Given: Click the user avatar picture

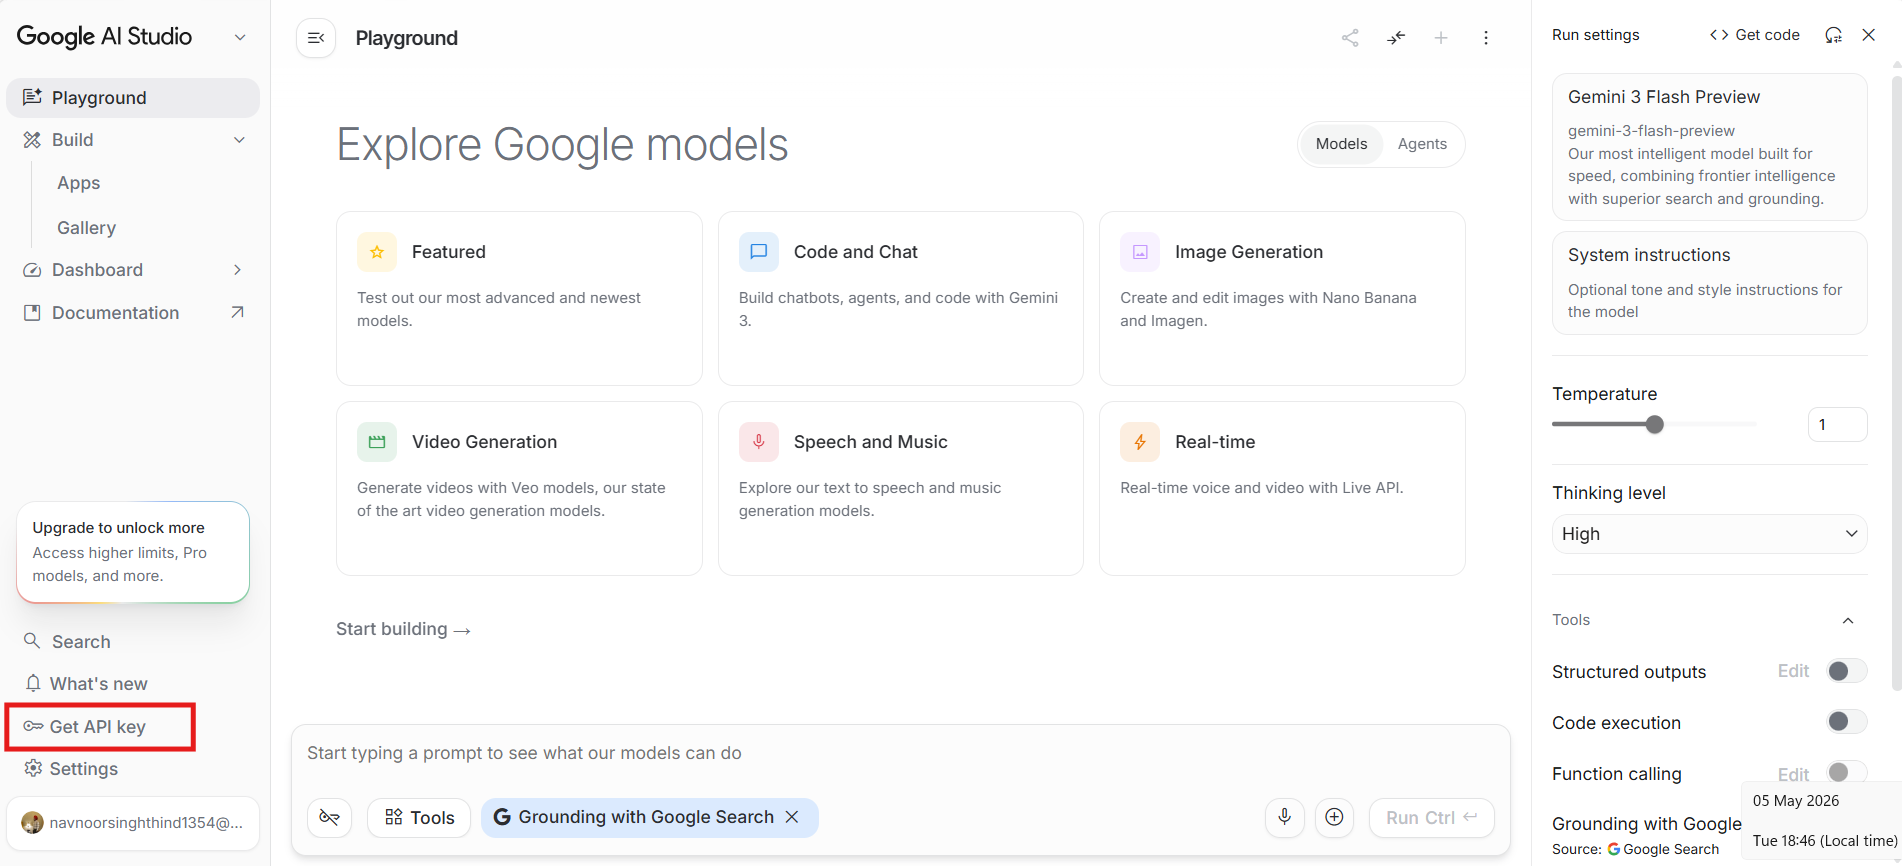Looking at the screenshot, I should (x=33, y=823).
